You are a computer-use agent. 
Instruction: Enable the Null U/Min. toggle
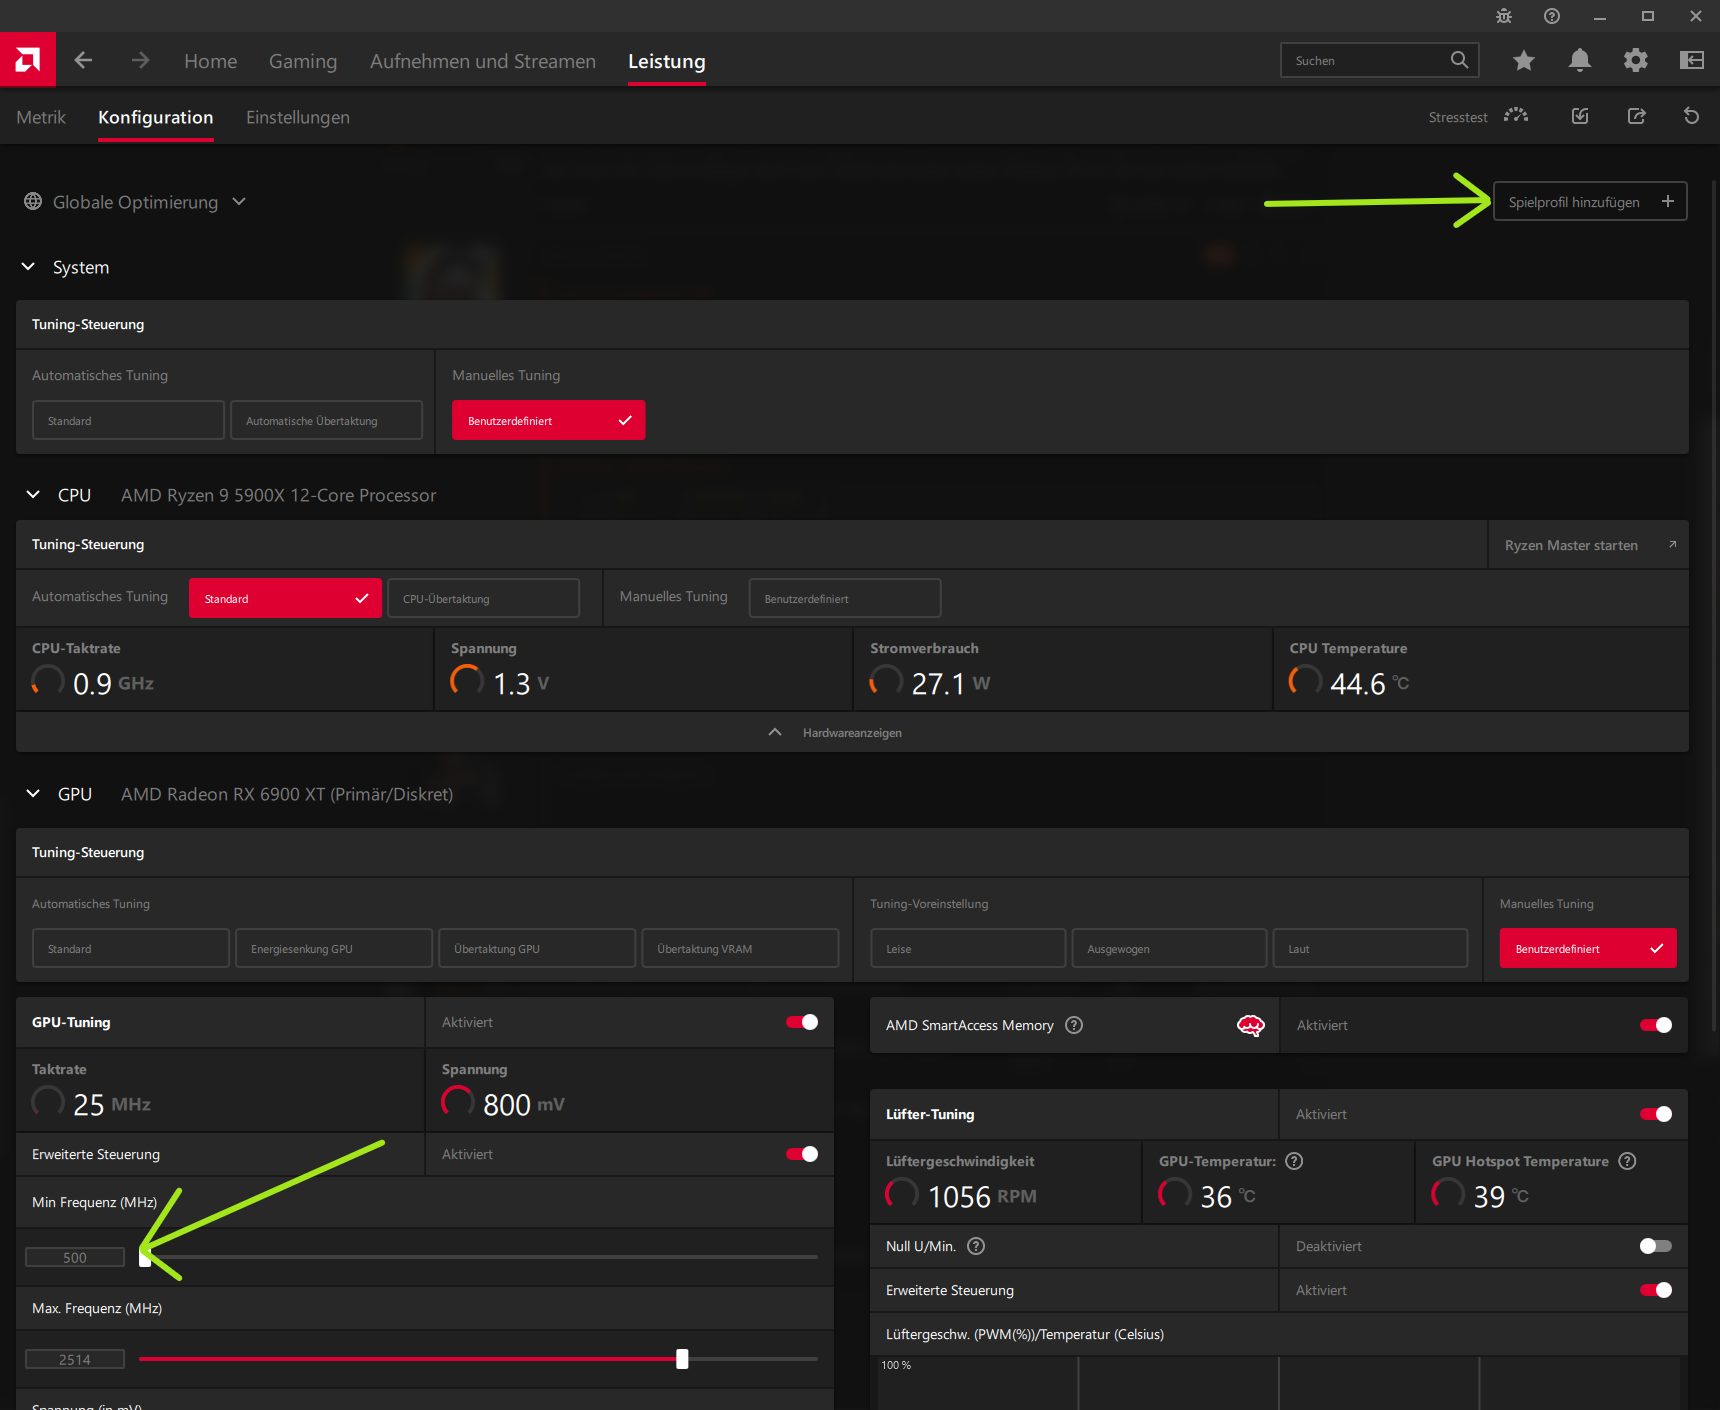(x=1654, y=1246)
